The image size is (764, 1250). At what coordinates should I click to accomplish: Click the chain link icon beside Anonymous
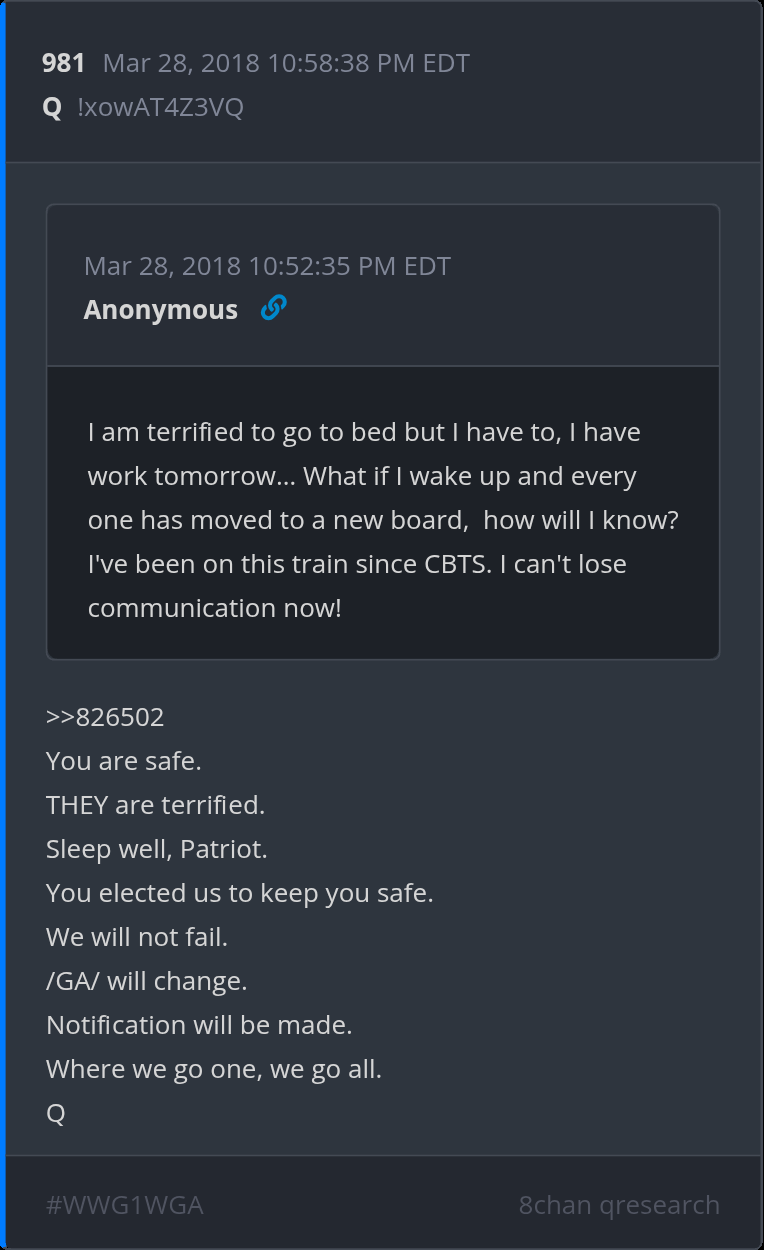(273, 309)
